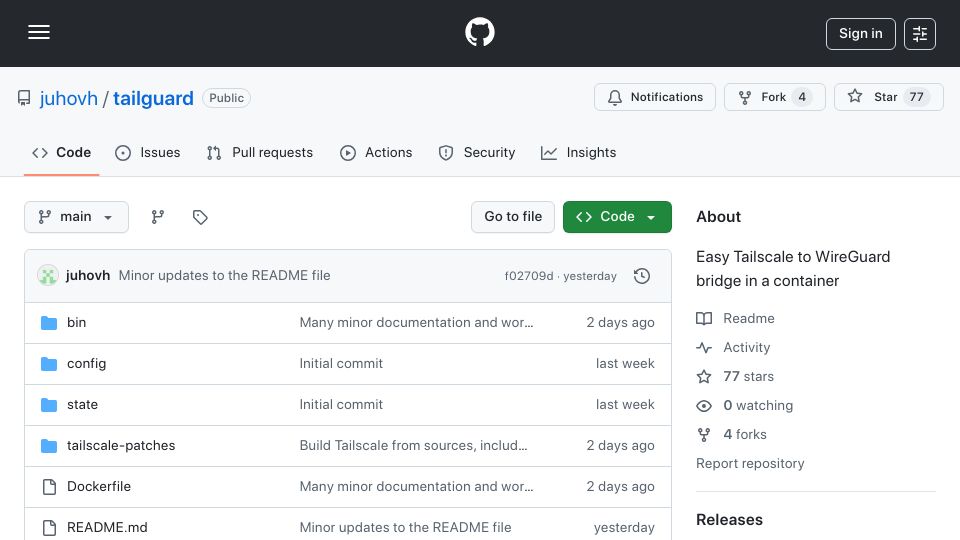960x540 pixels.
Task: Click the Public visibility label
Action: tap(227, 98)
